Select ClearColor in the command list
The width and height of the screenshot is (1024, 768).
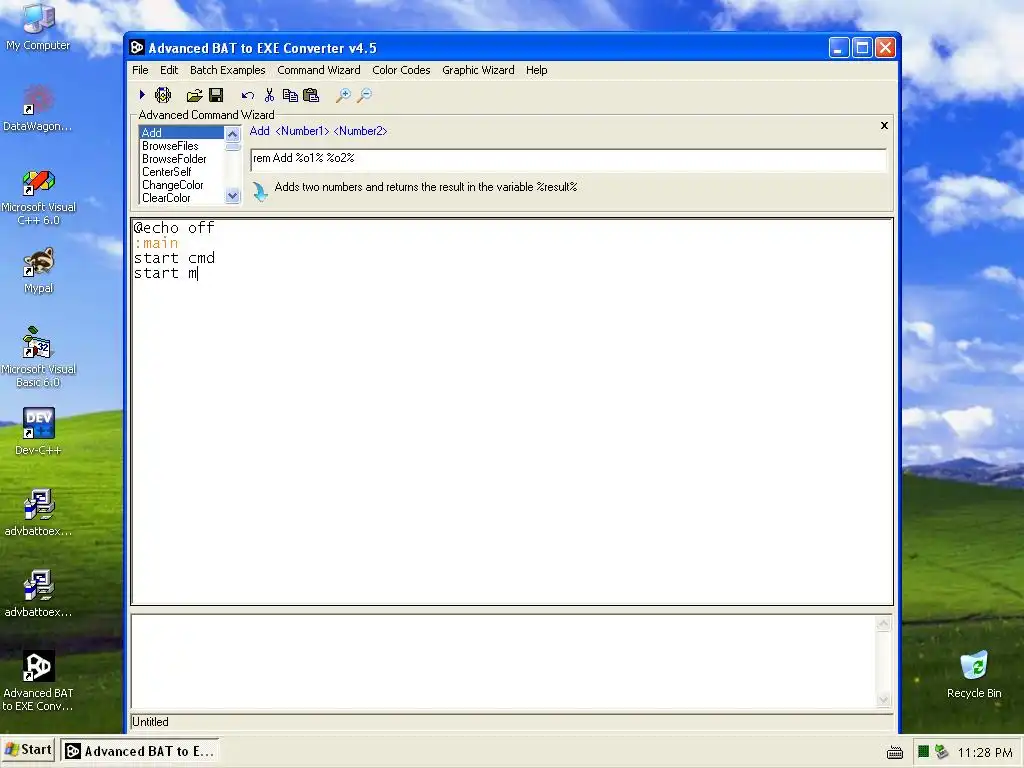tap(182, 198)
